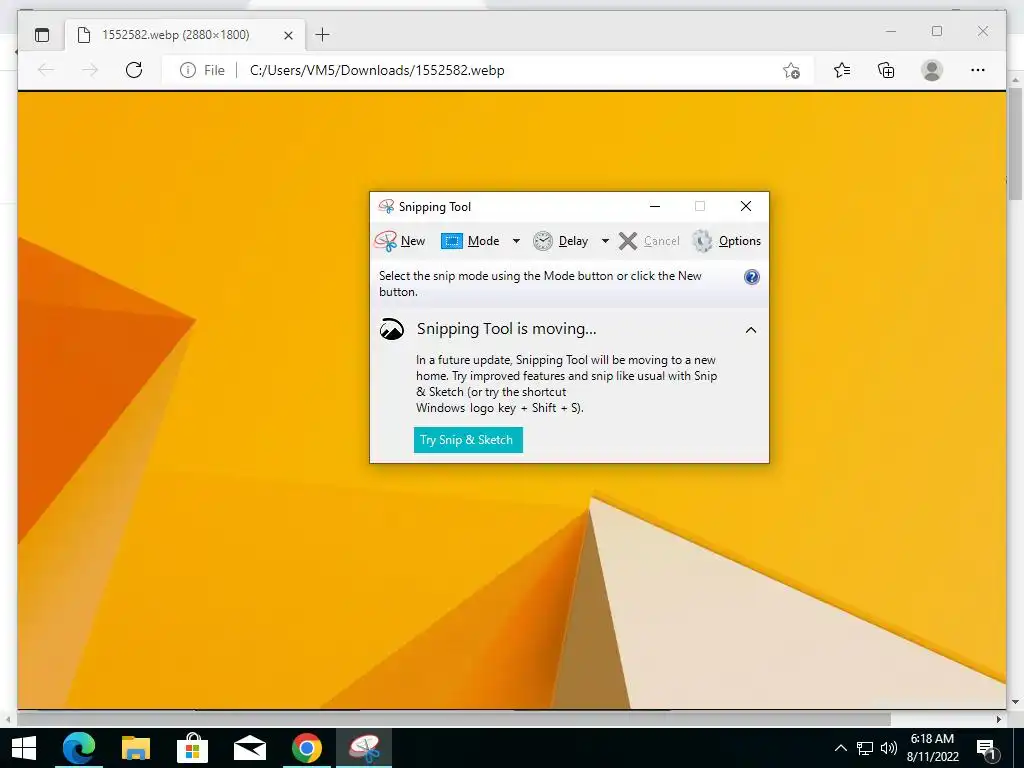
Task: Click the network status tray icon
Action: point(865,748)
